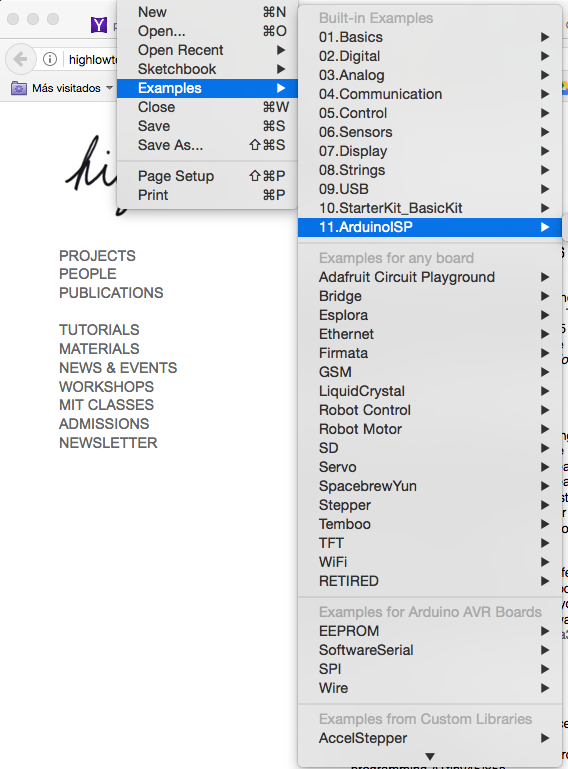Select the highlighted 11.ArduinoISP entry

coord(430,227)
